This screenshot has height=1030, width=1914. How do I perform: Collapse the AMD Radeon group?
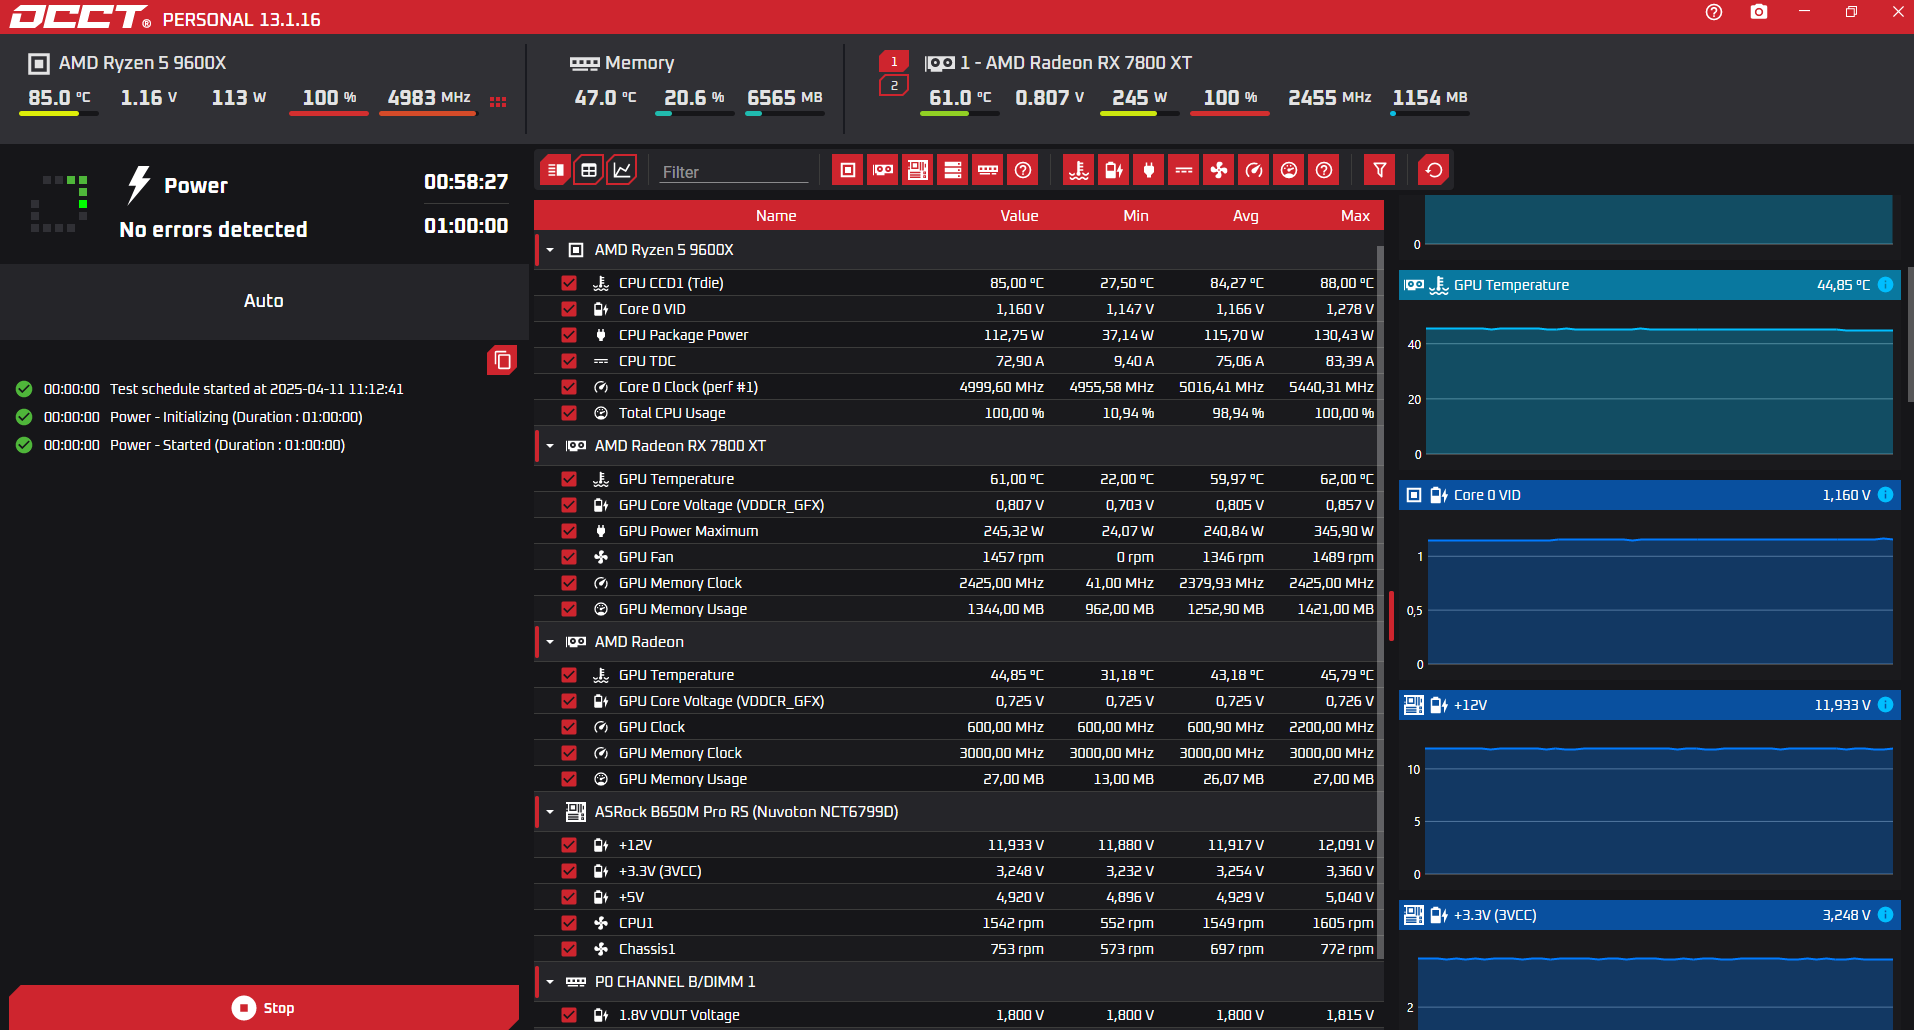pyautogui.click(x=550, y=642)
